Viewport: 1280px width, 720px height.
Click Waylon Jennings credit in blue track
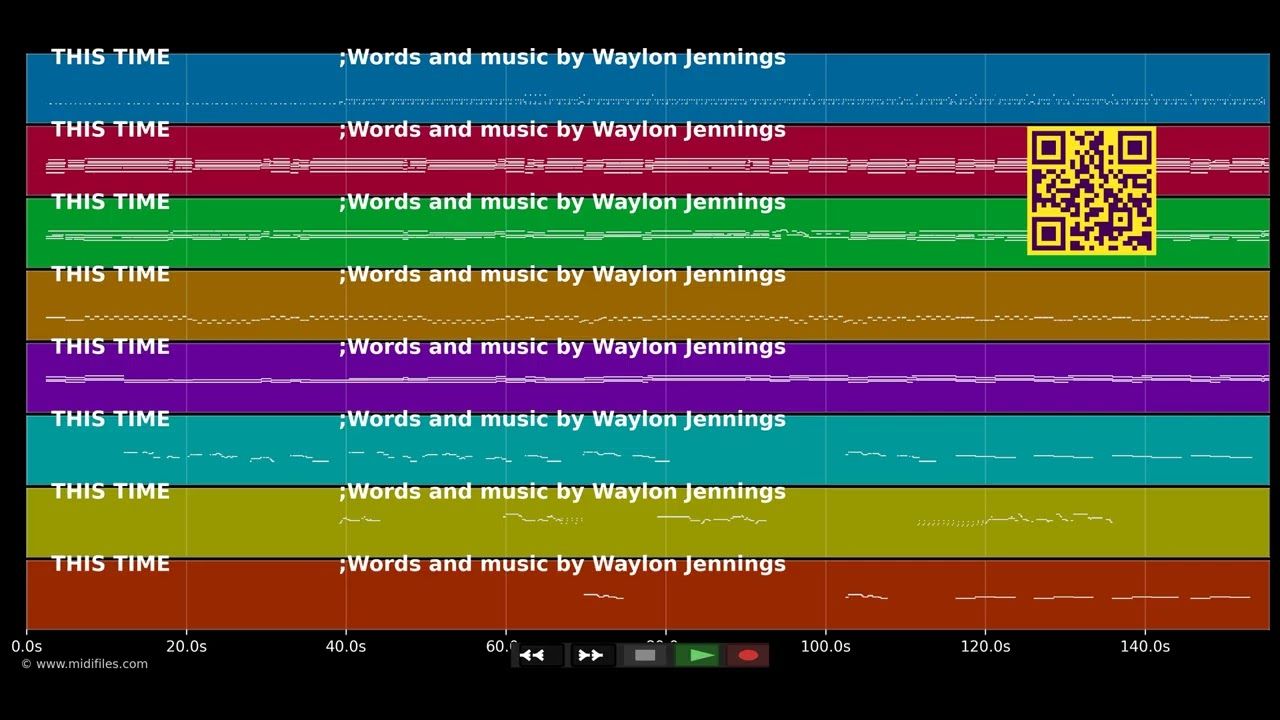point(562,58)
